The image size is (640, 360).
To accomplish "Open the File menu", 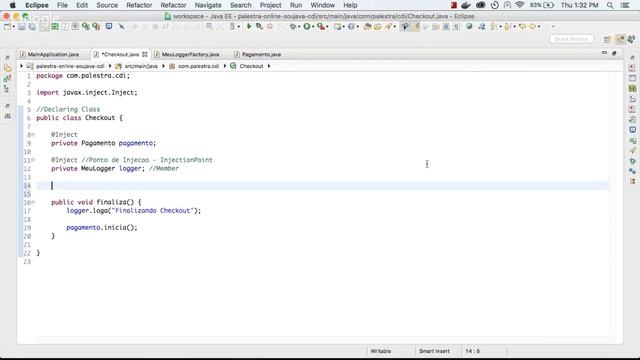I will 62,5.
